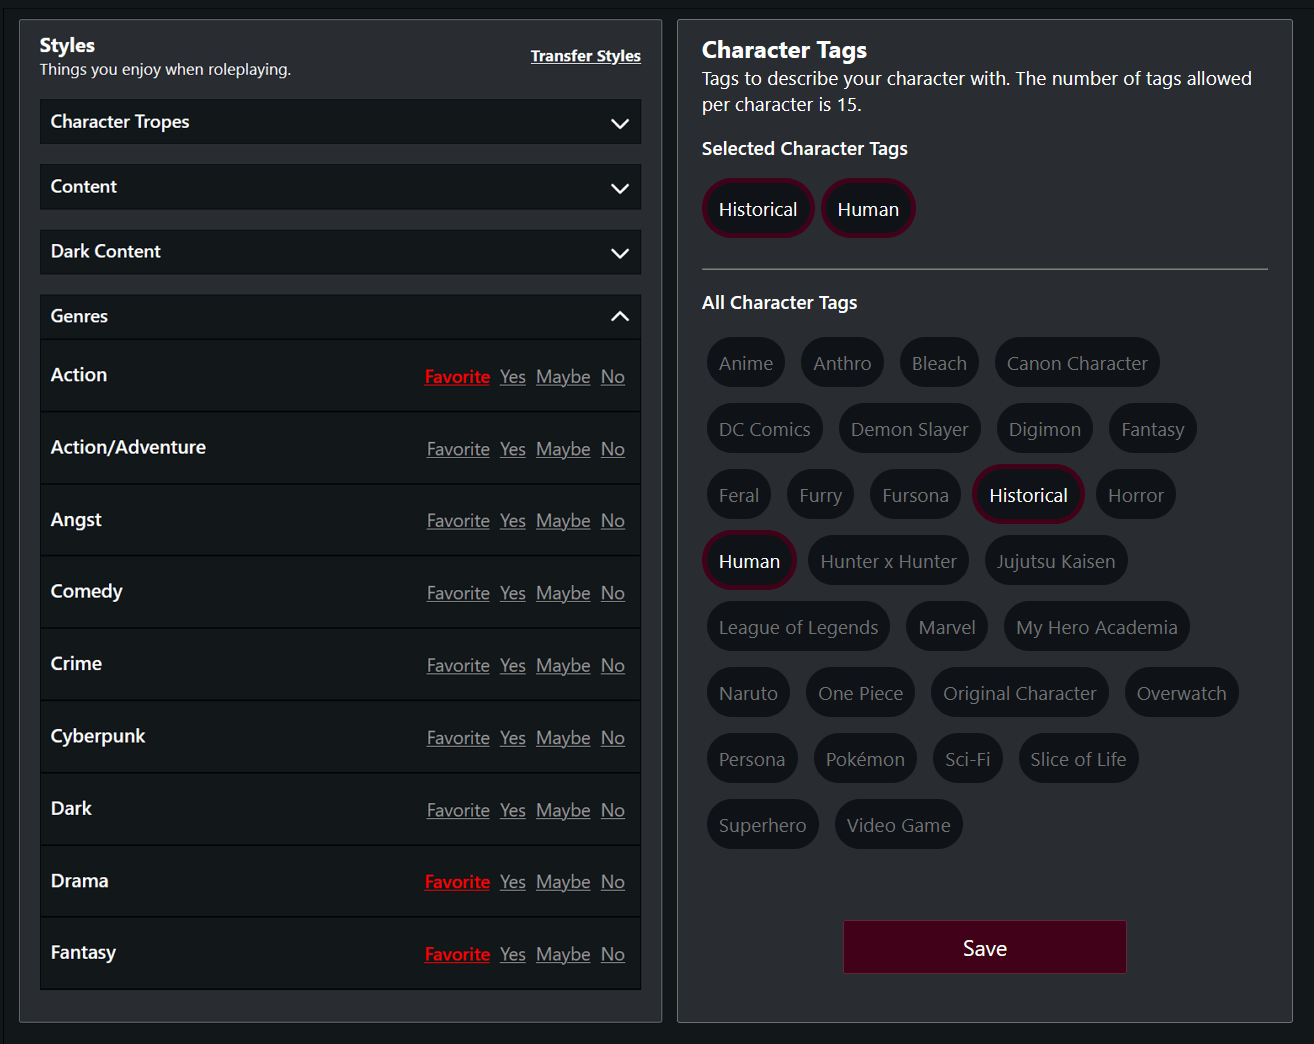Click Favorite for Fantasy genre
Image resolution: width=1314 pixels, height=1044 pixels.
(x=457, y=954)
